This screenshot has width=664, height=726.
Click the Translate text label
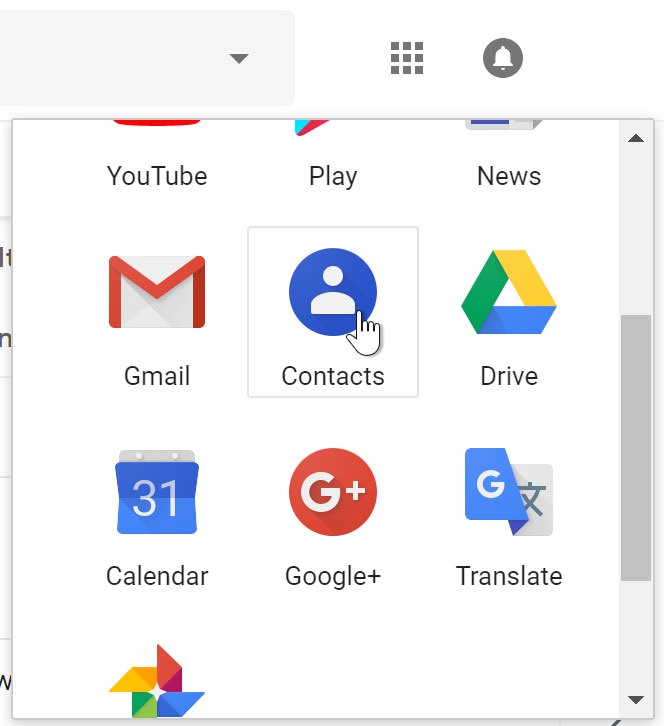pos(508,576)
